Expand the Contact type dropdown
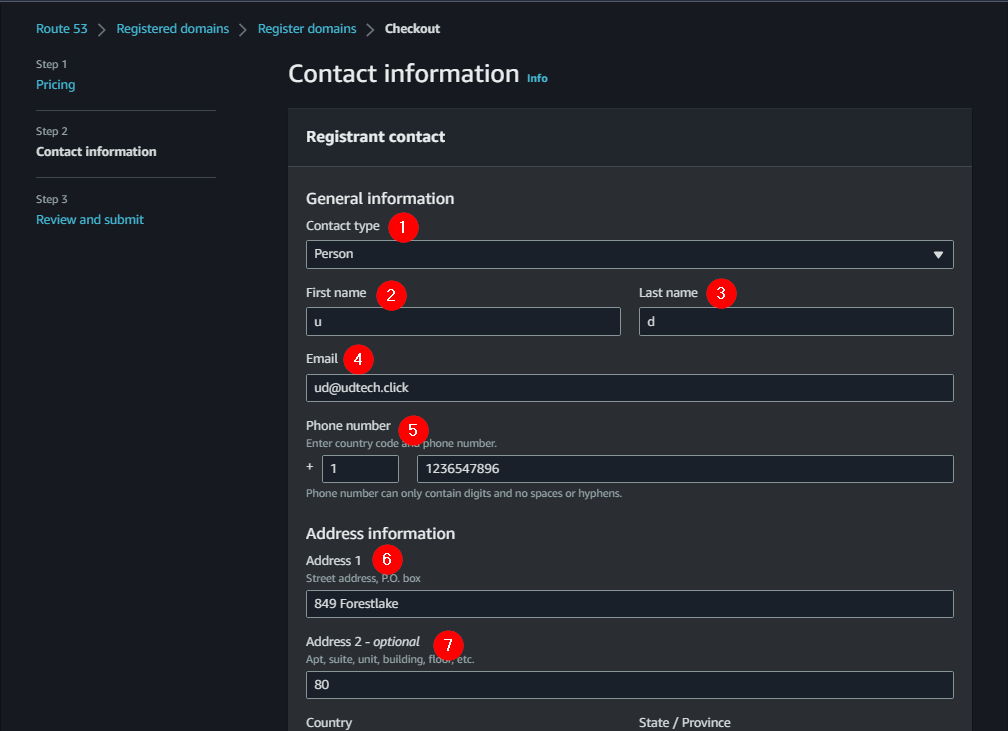1008x731 pixels. pyautogui.click(x=629, y=254)
